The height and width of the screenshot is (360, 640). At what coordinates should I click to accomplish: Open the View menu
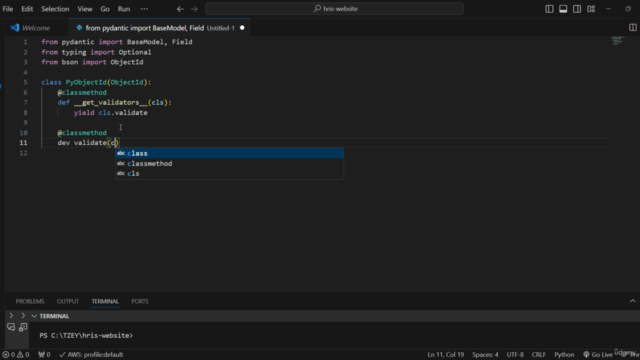[x=85, y=9]
